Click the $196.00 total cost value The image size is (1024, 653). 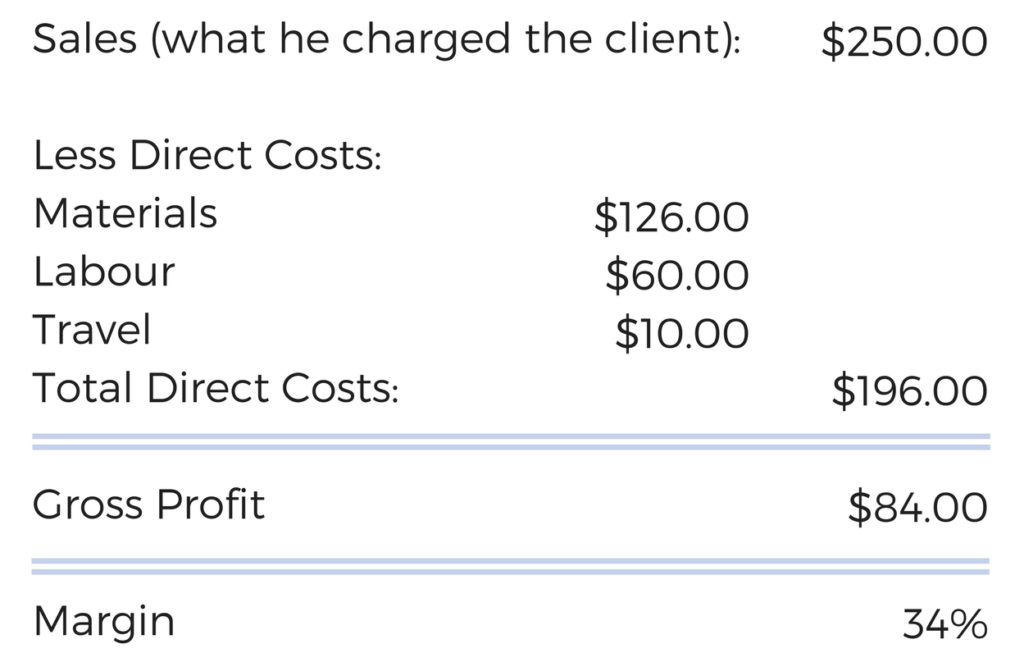pyautogui.click(x=910, y=391)
